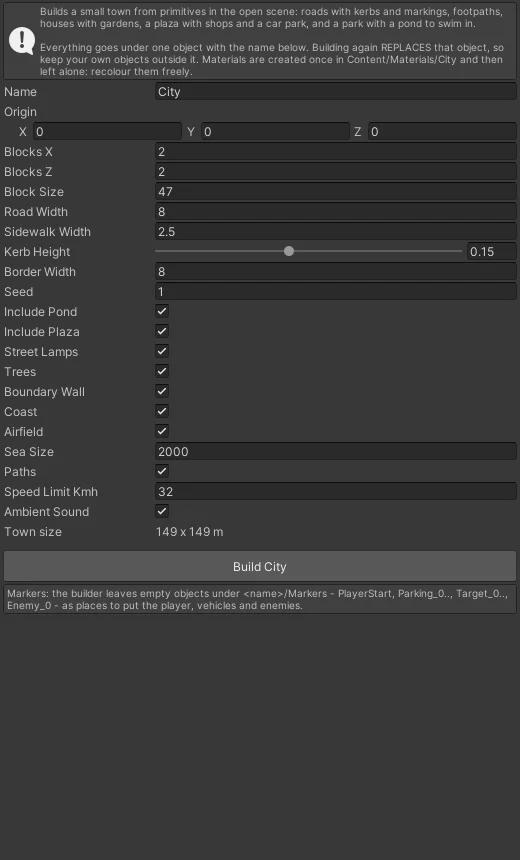Uncheck the Paths option
The width and height of the screenshot is (520, 860).
[x=162, y=471]
